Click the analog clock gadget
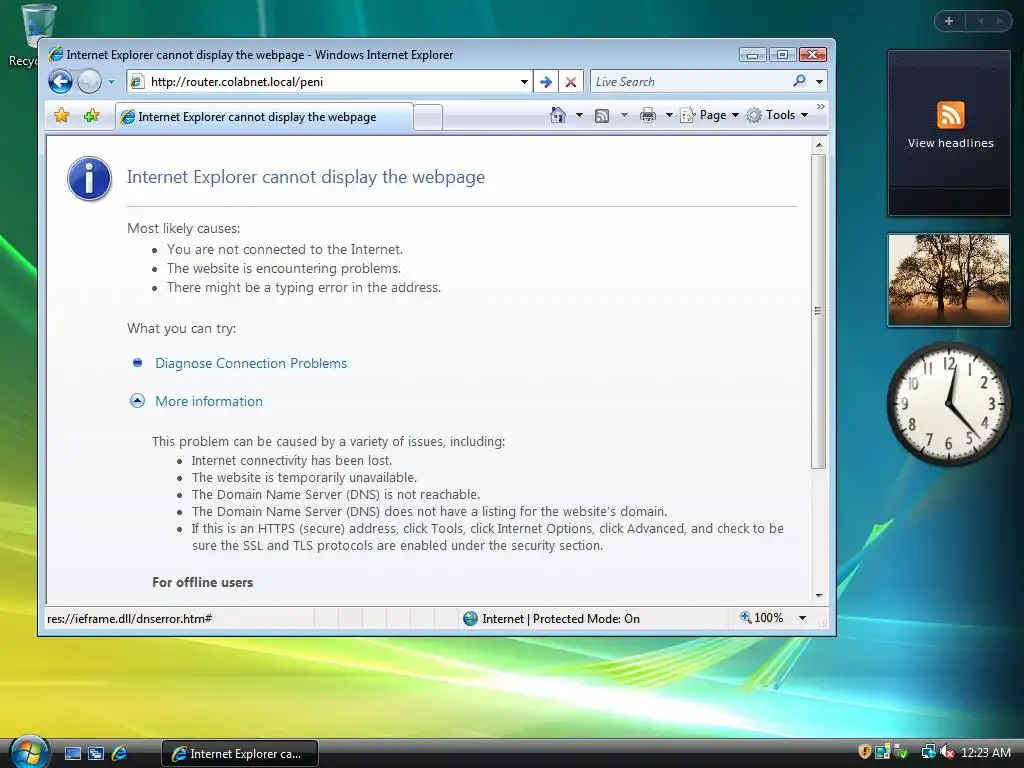The width and height of the screenshot is (1024, 768). (949, 404)
